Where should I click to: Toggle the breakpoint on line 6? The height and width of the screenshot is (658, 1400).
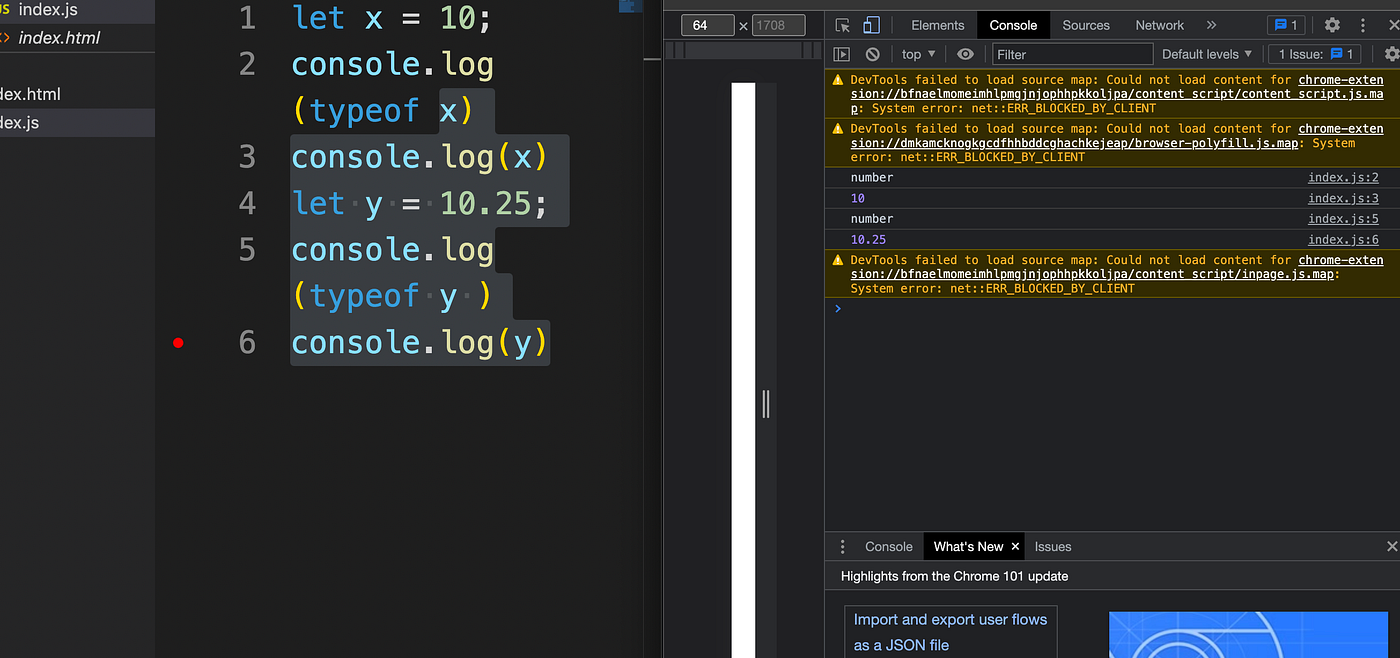pyautogui.click(x=178, y=343)
